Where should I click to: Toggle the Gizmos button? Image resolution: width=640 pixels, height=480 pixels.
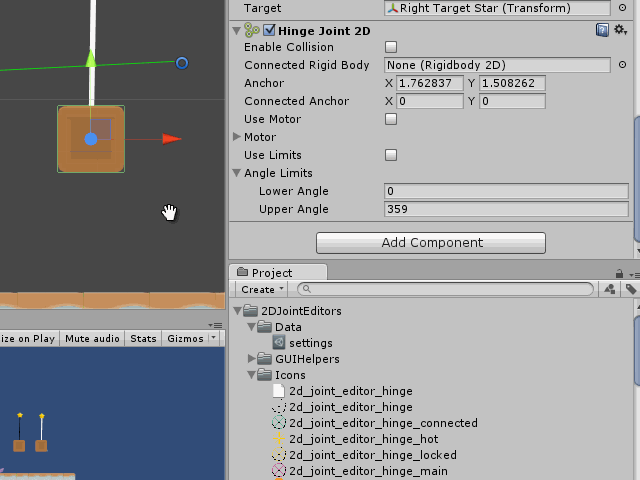185,338
